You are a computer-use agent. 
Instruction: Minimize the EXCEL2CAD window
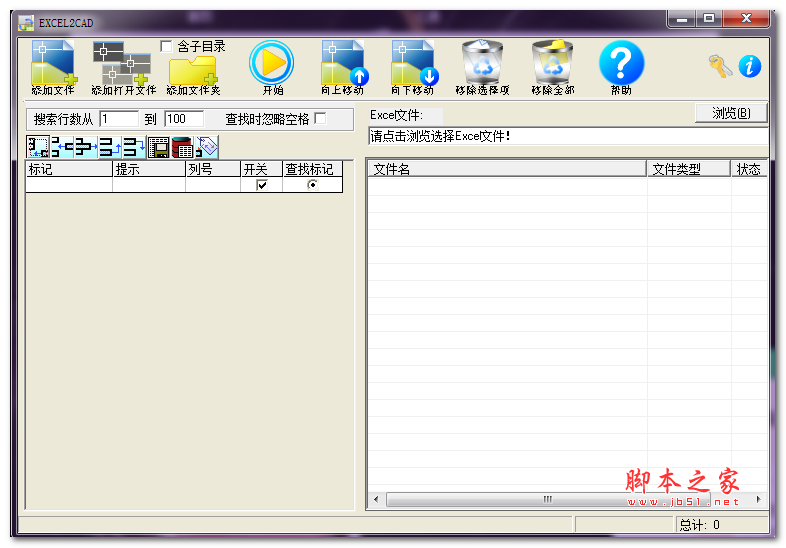(x=681, y=19)
